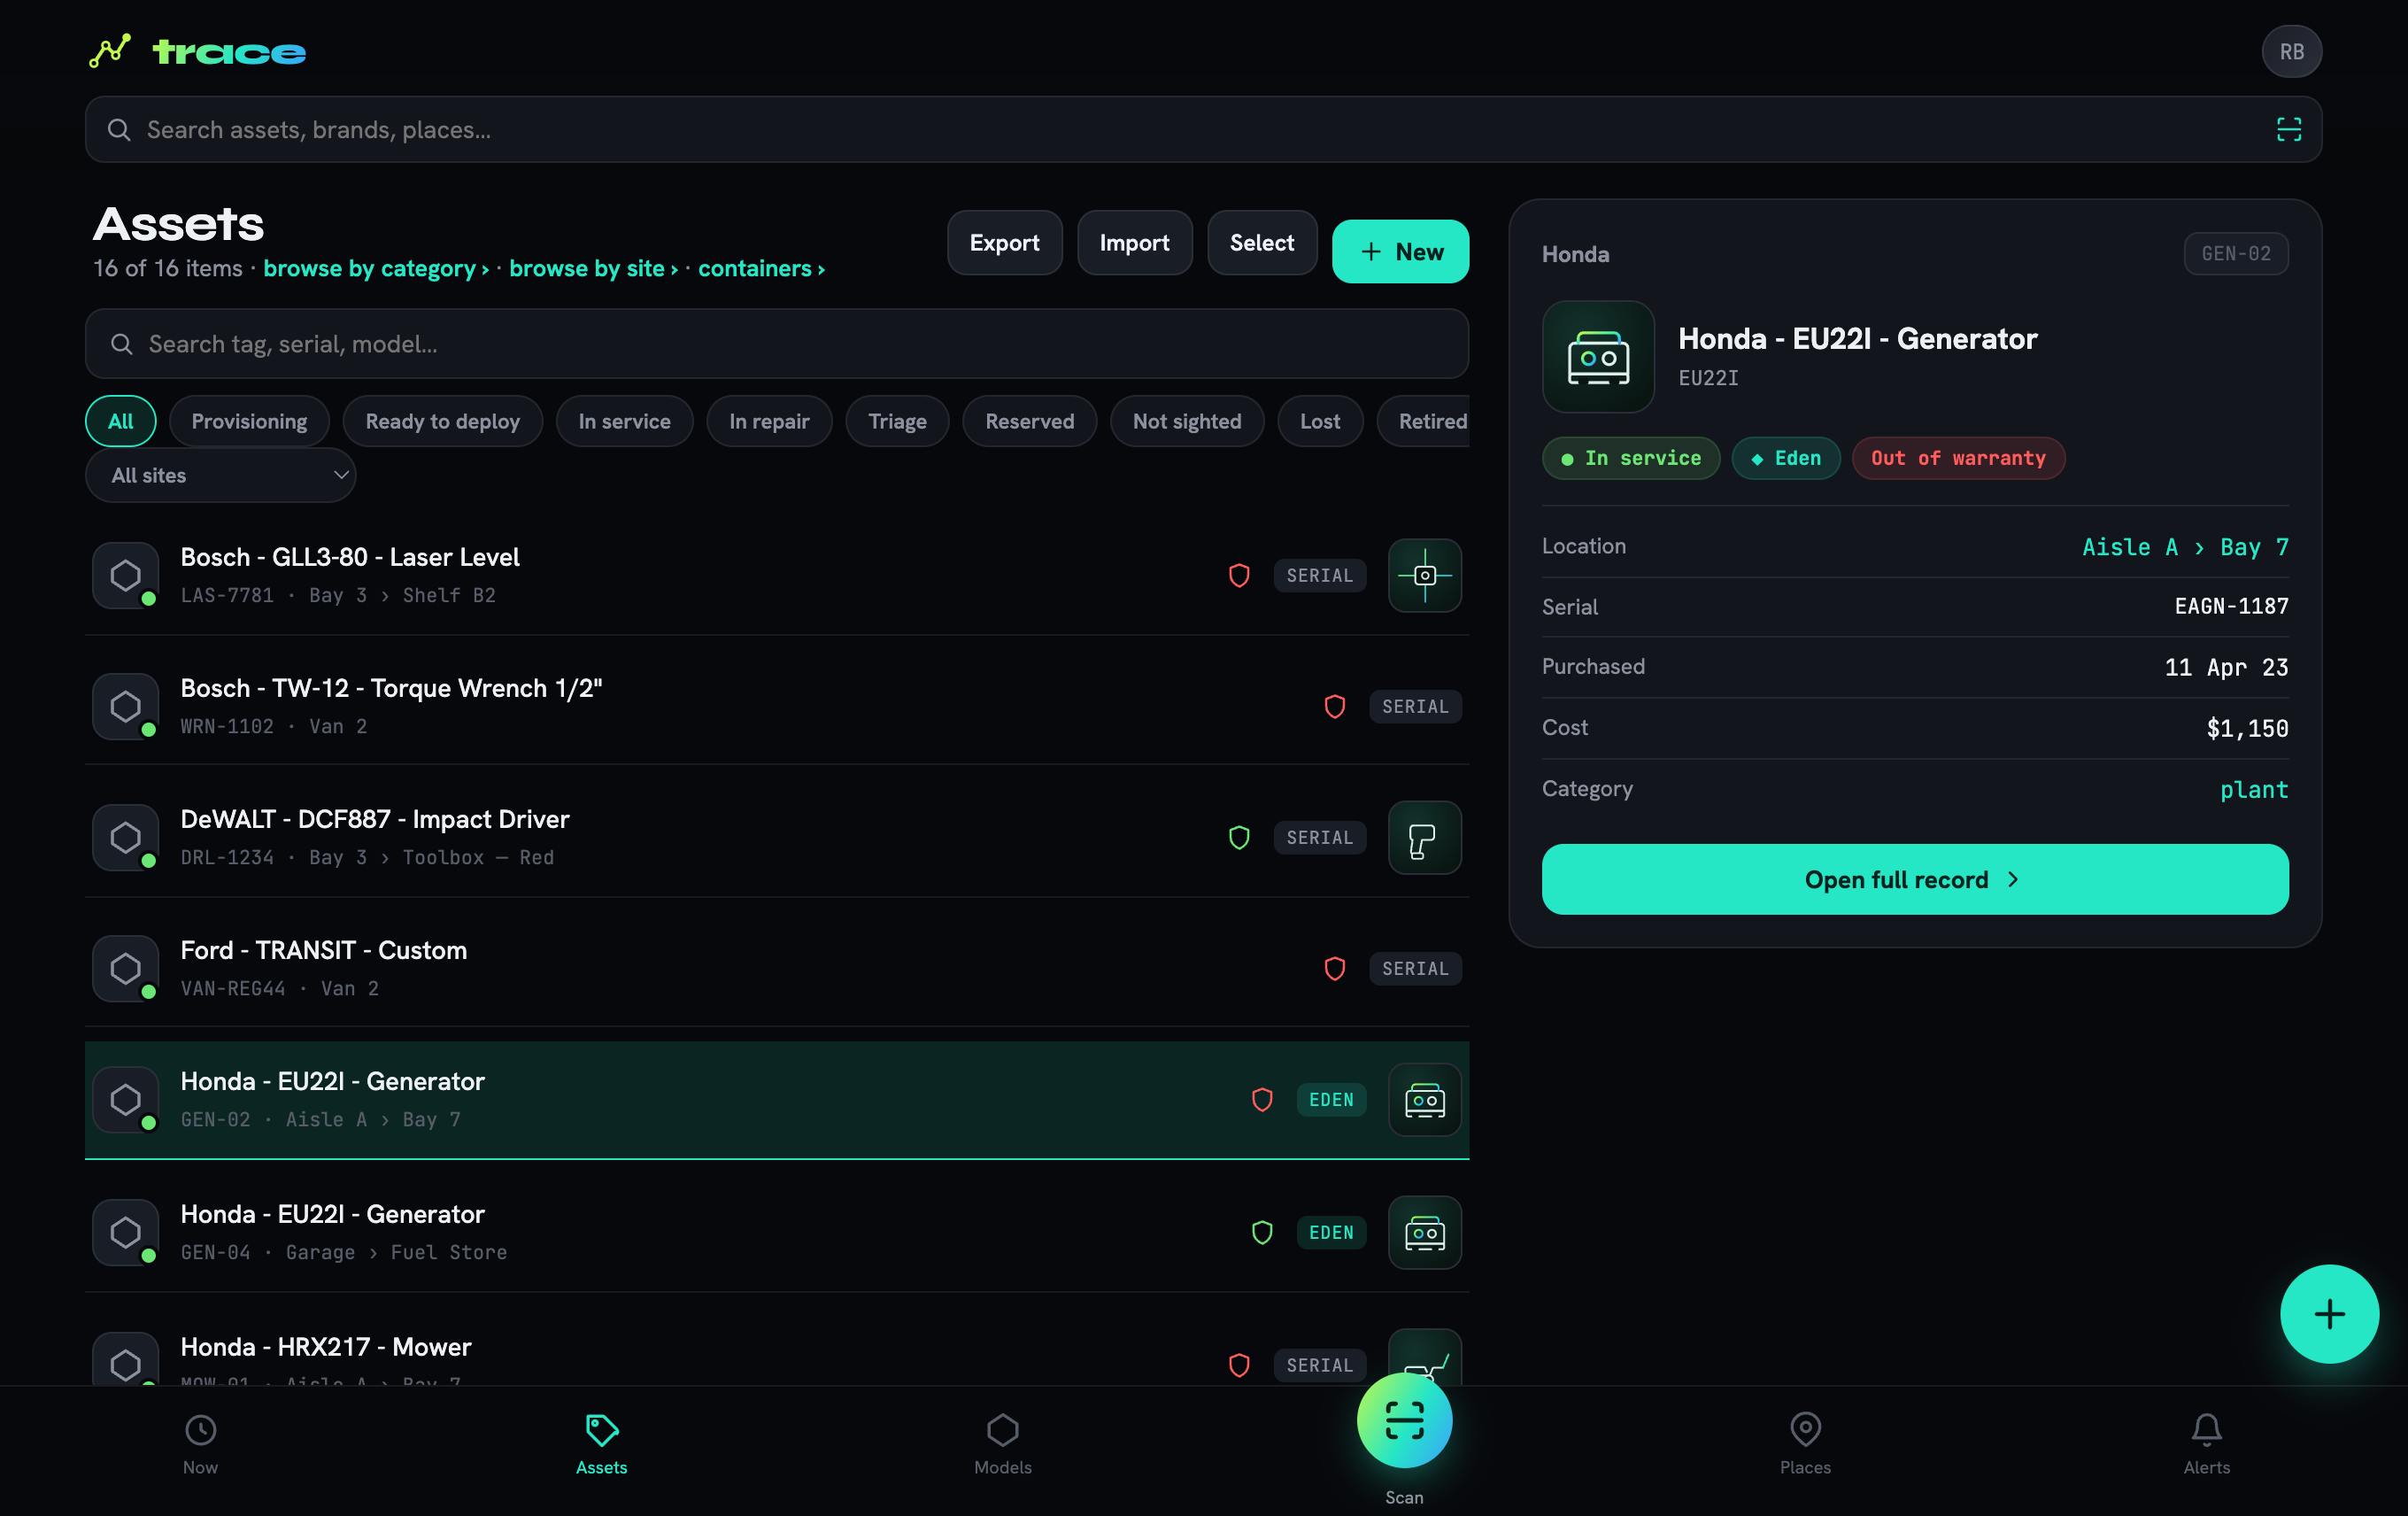The height and width of the screenshot is (1516, 2408).
Task: Create a New asset
Action: point(1400,251)
